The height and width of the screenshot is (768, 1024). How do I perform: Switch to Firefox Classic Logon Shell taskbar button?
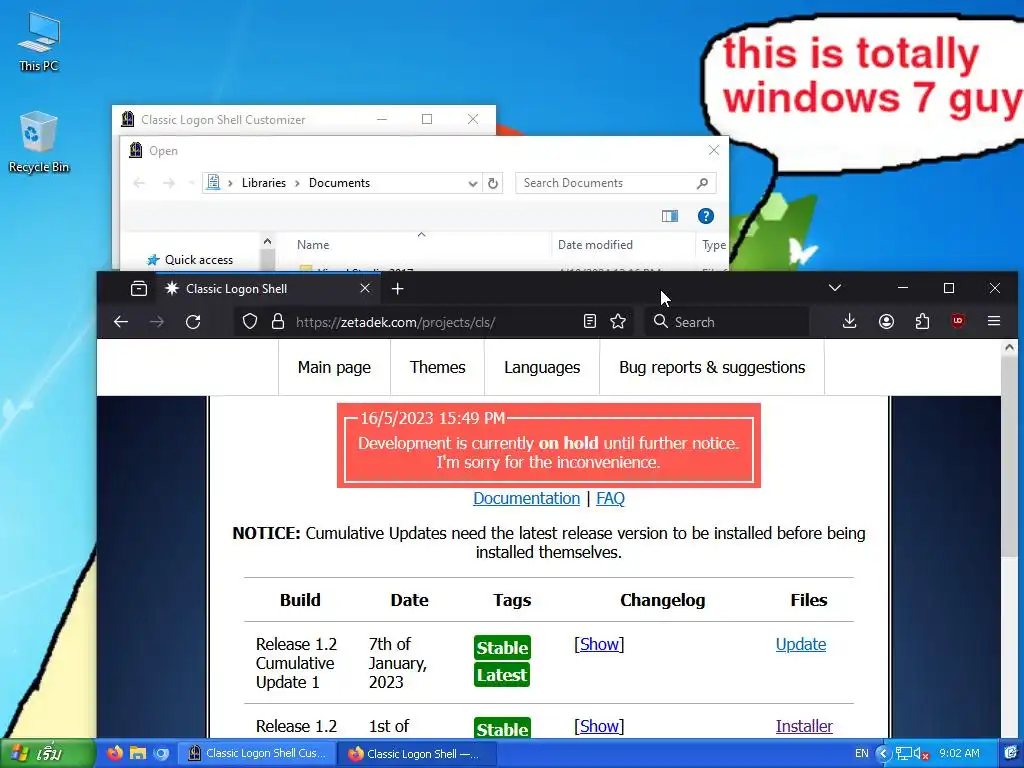pyautogui.click(x=417, y=754)
